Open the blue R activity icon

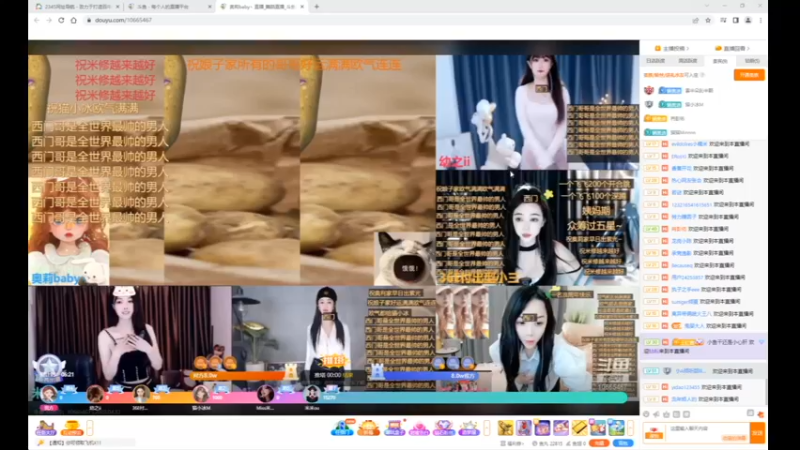[342, 428]
